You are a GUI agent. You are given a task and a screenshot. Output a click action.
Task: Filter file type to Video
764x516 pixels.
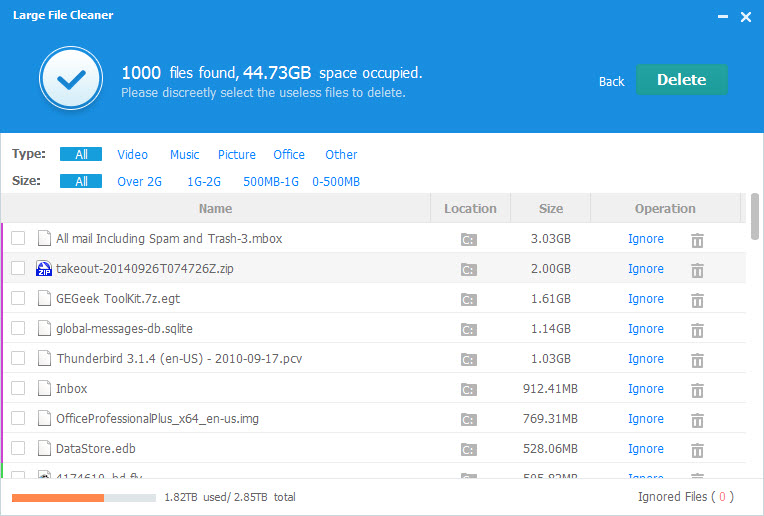click(133, 154)
